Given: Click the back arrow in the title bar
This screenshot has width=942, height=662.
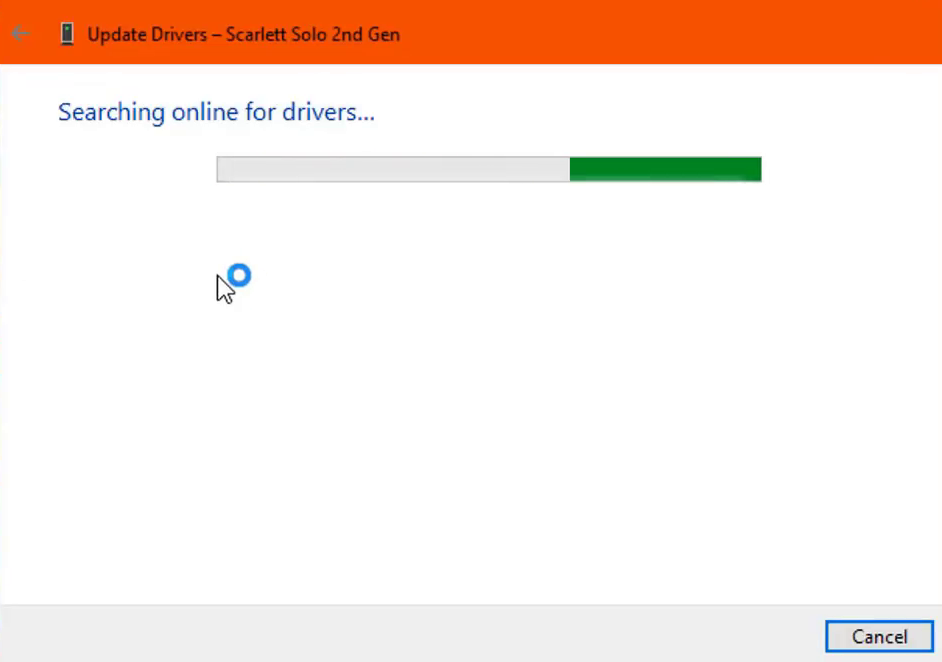Looking at the screenshot, I should coord(20,34).
